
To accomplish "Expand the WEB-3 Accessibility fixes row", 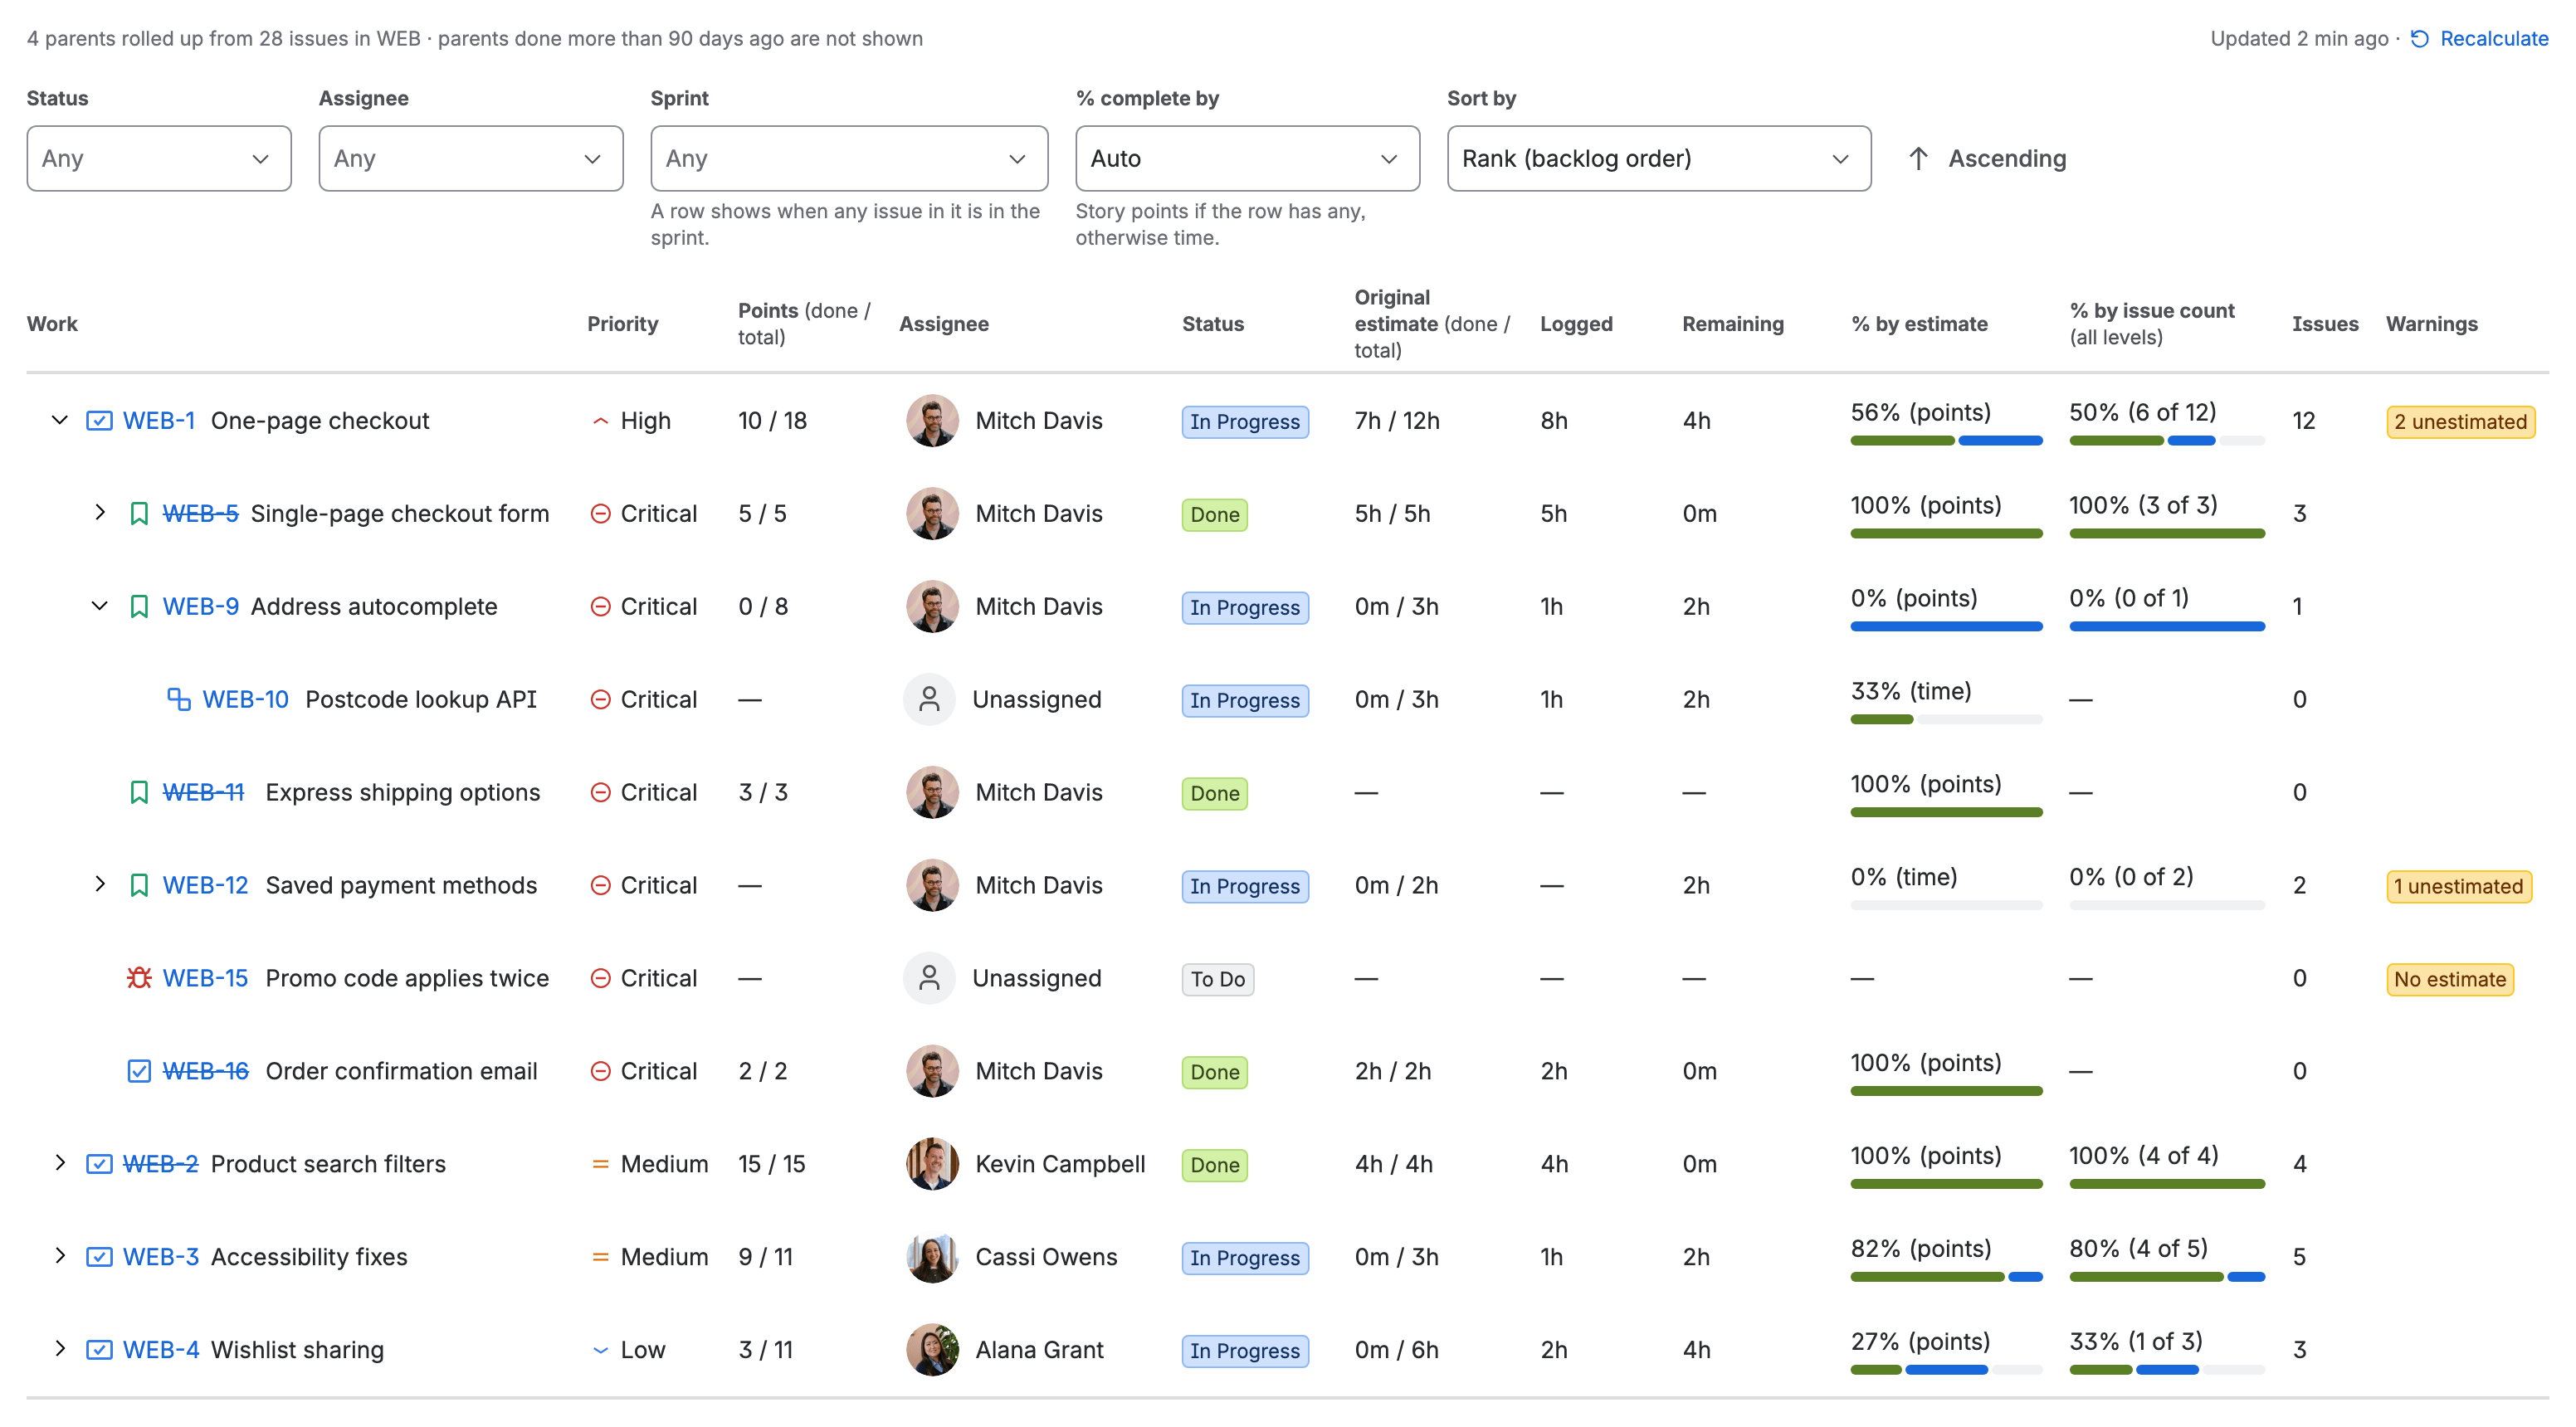I will click(60, 1258).
